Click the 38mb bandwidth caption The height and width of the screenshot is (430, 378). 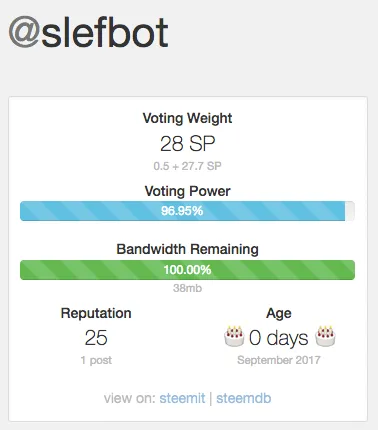187,288
